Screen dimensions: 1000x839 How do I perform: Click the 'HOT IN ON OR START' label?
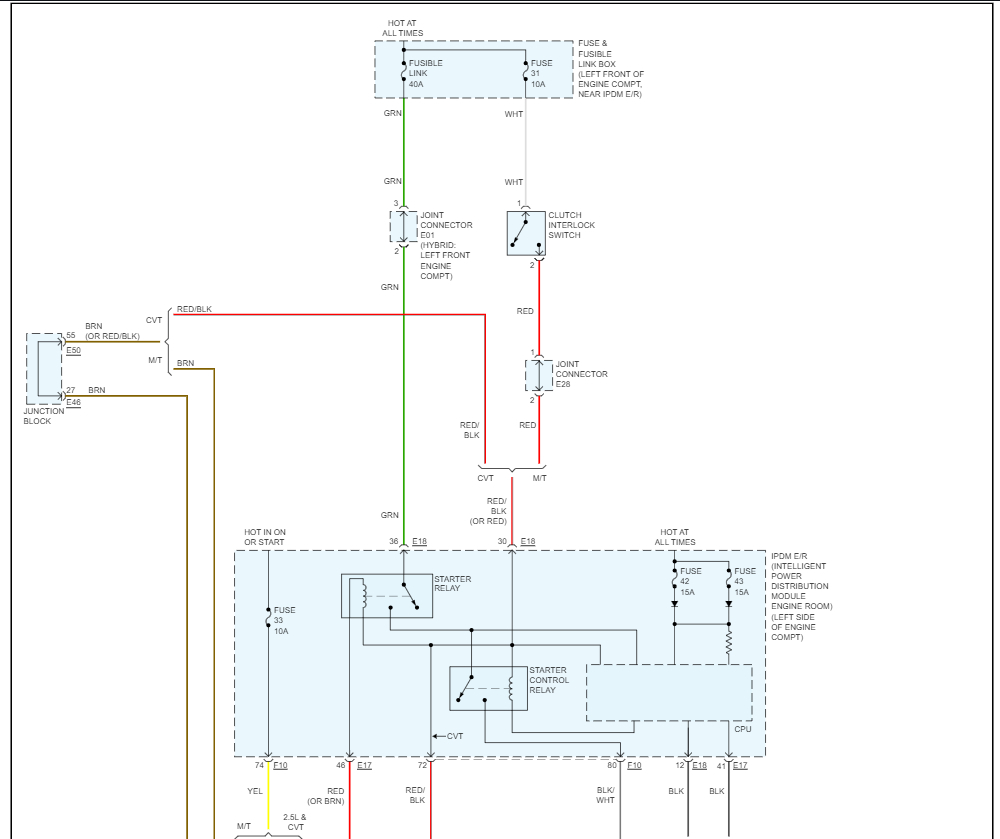click(x=265, y=537)
